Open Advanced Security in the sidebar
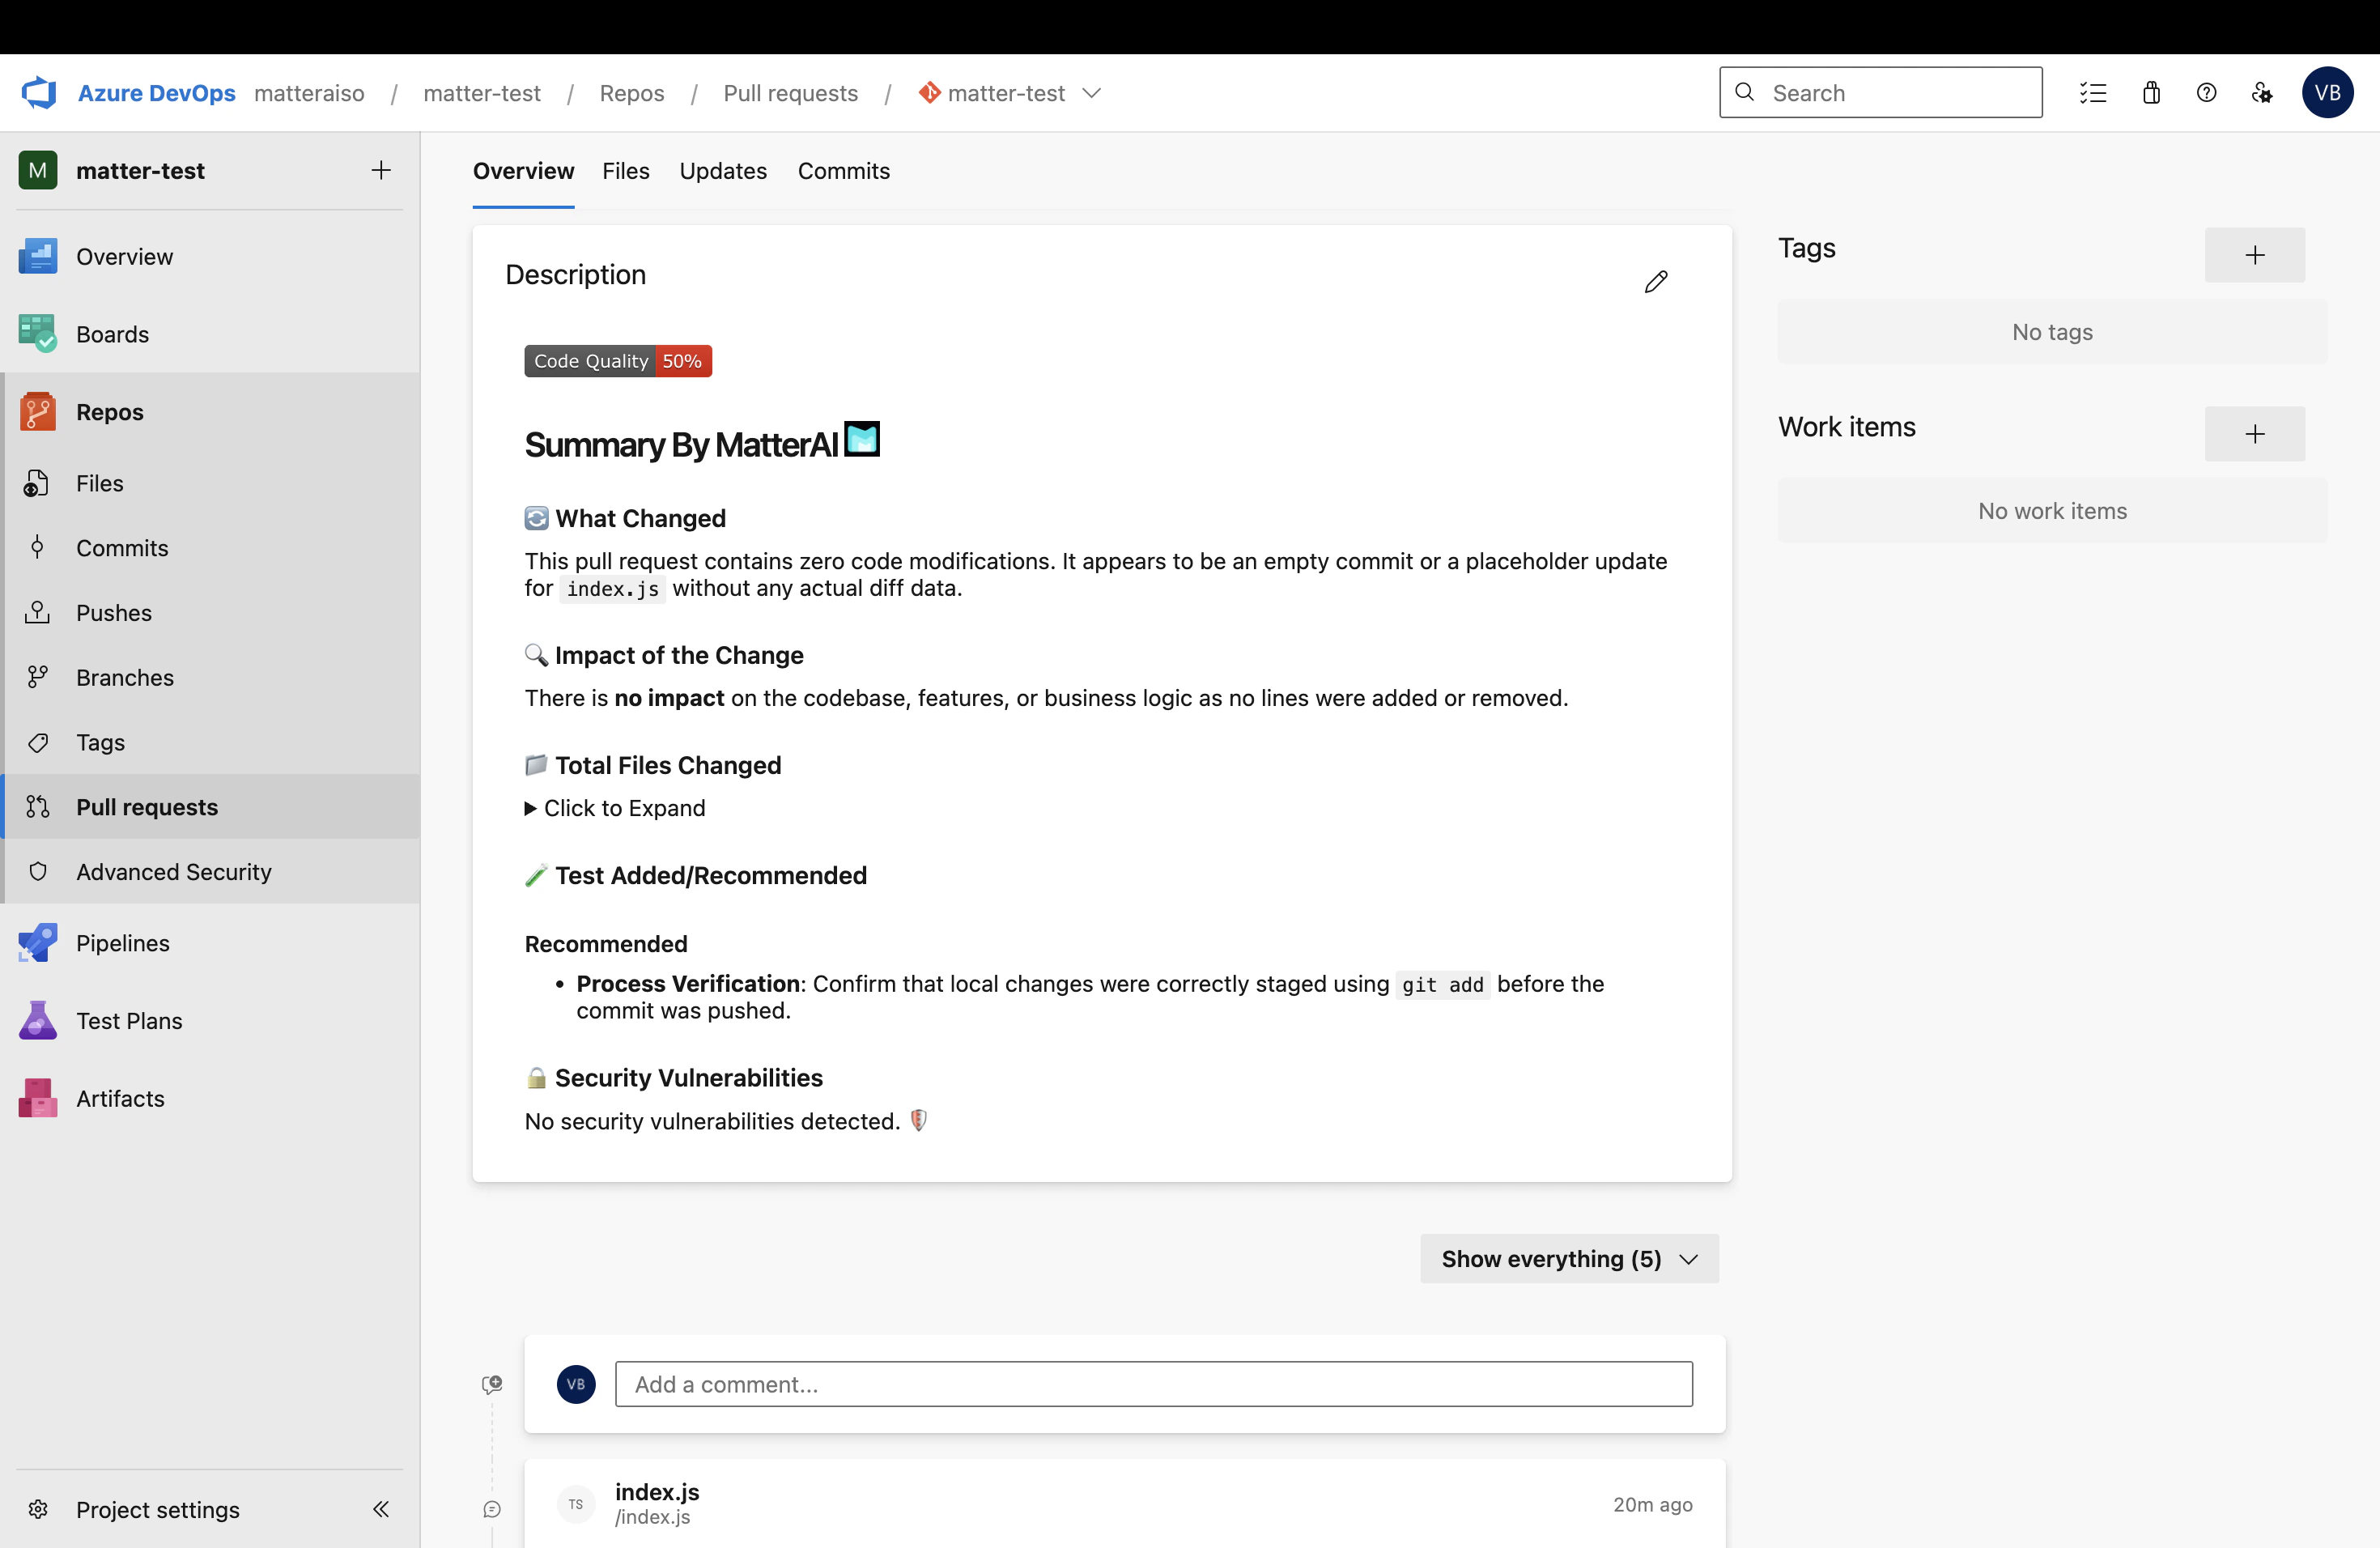This screenshot has height=1548, width=2380. pyautogui.click(x=173, y=871)
